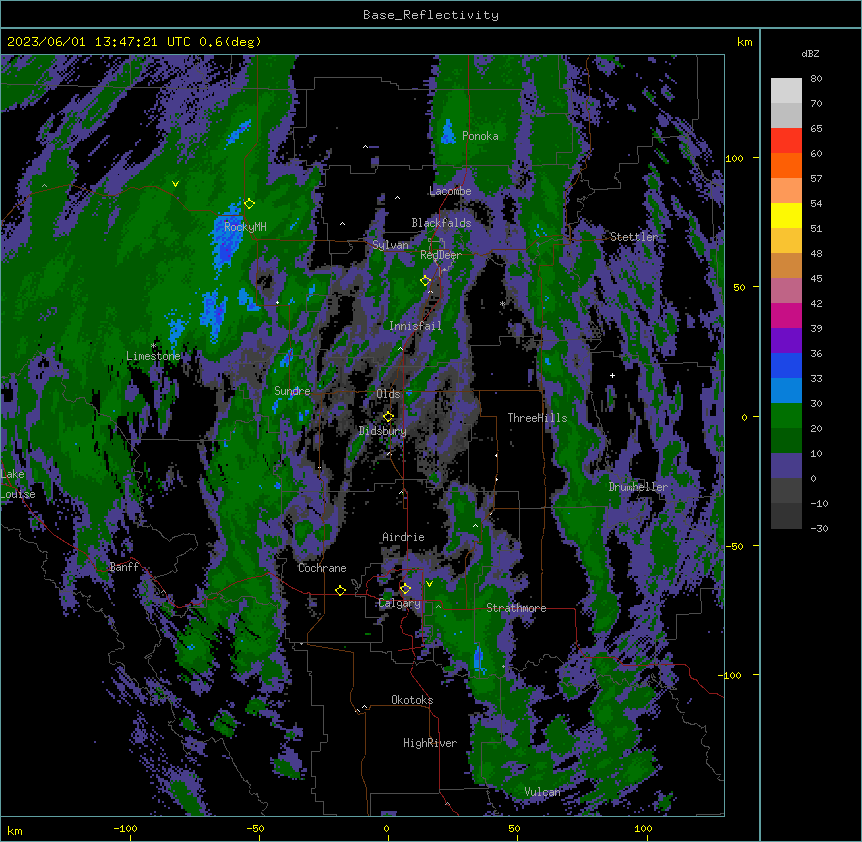Click the blue 33-36 dBZ legend swatch
862x842 pixels.
point(786,365)
